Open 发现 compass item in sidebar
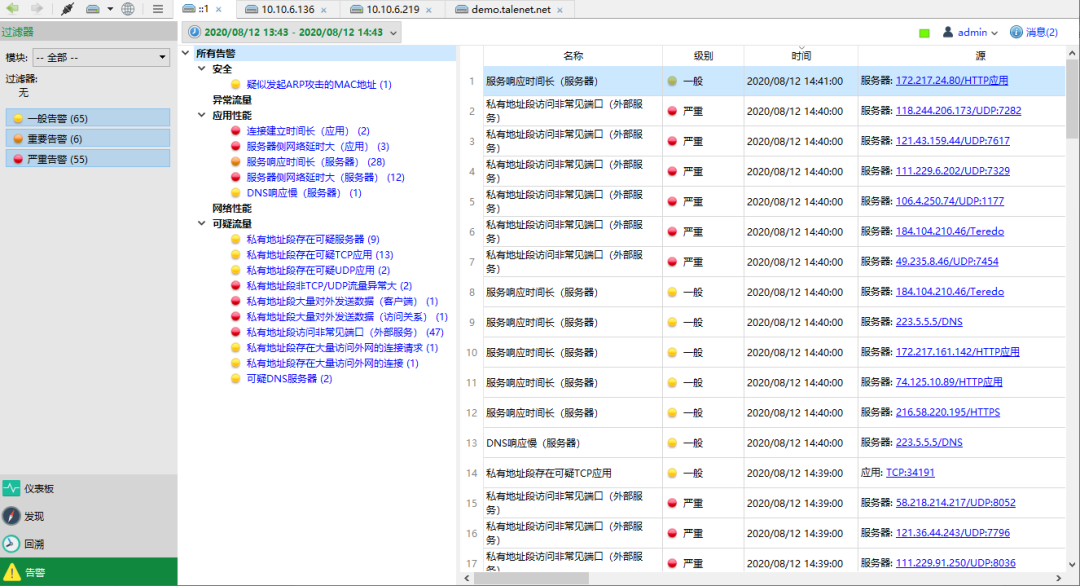1080x586 pixels. click(34, 516)
